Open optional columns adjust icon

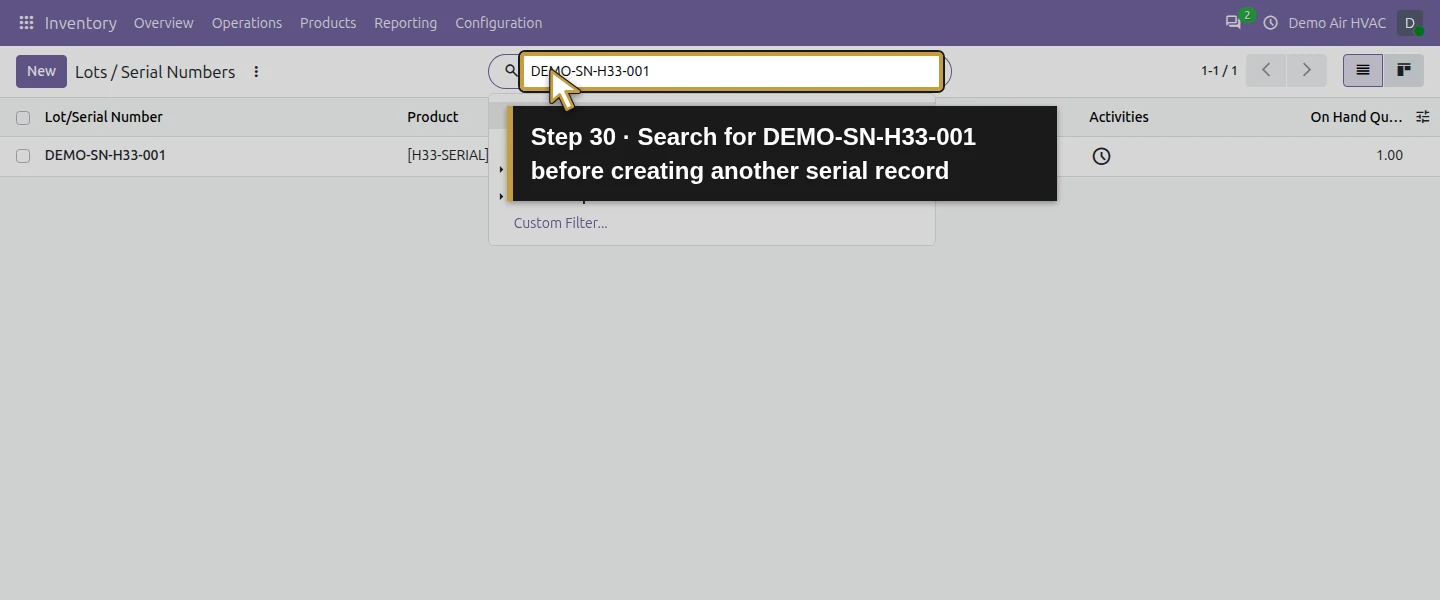tap(1423, 117)
